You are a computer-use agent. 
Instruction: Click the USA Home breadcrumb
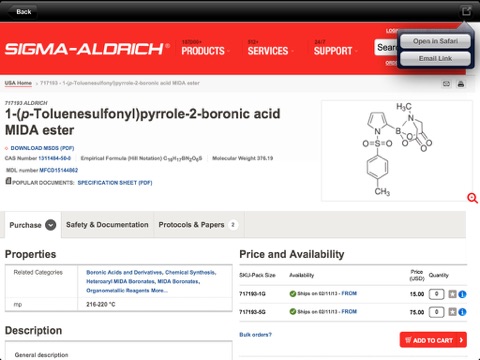coord(18,83)
